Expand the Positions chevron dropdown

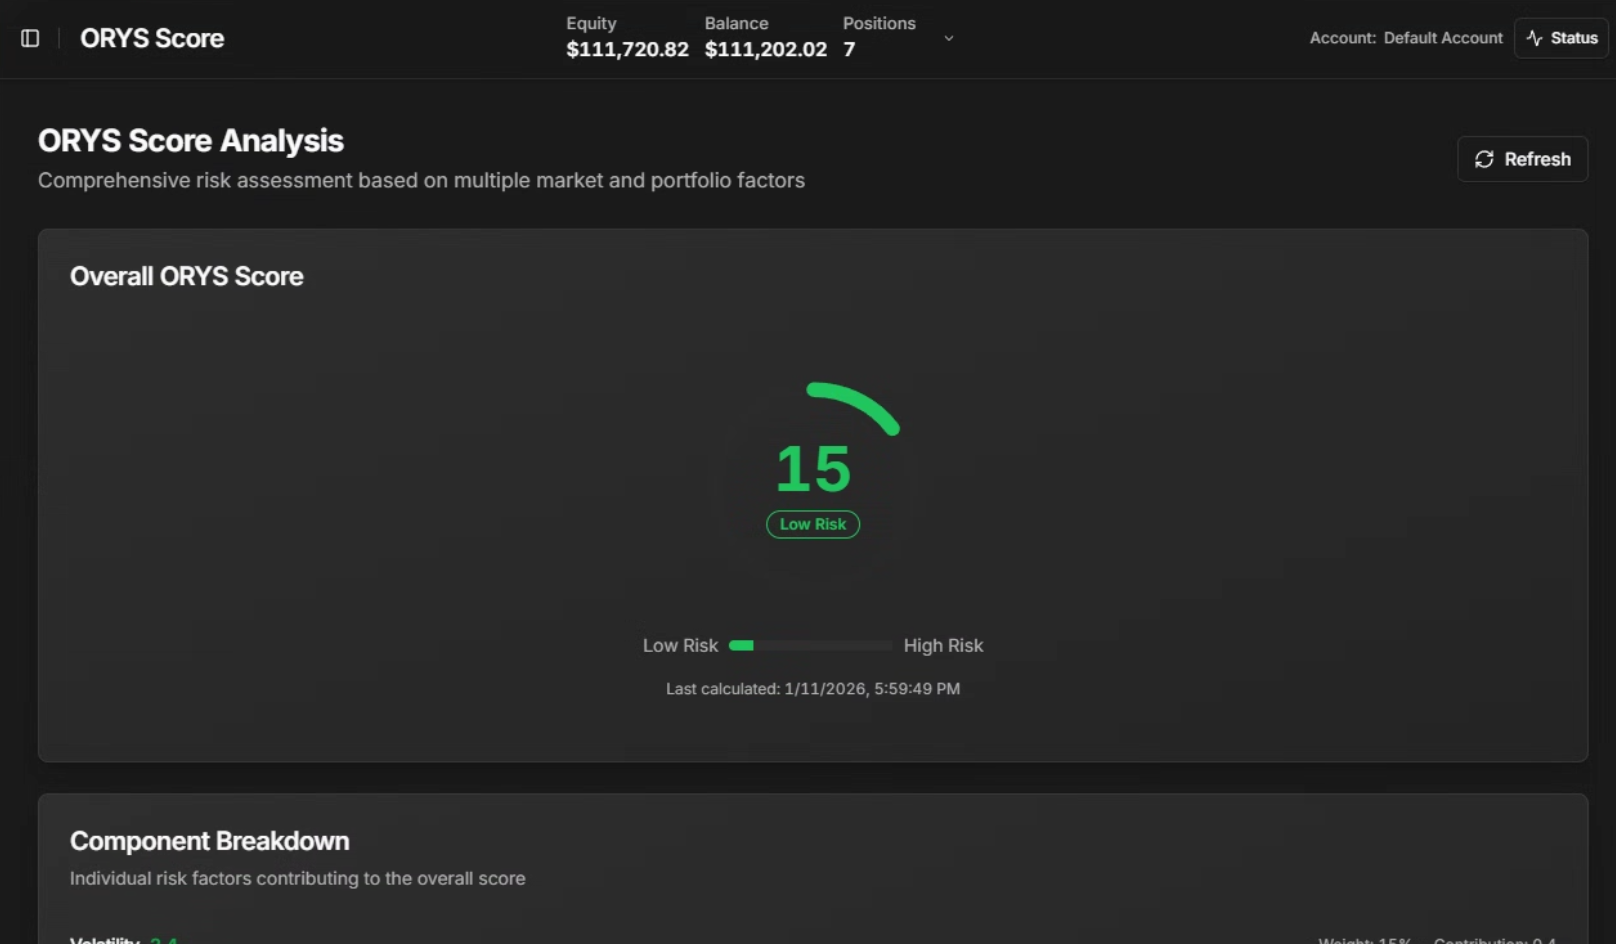tap(947, 38)
